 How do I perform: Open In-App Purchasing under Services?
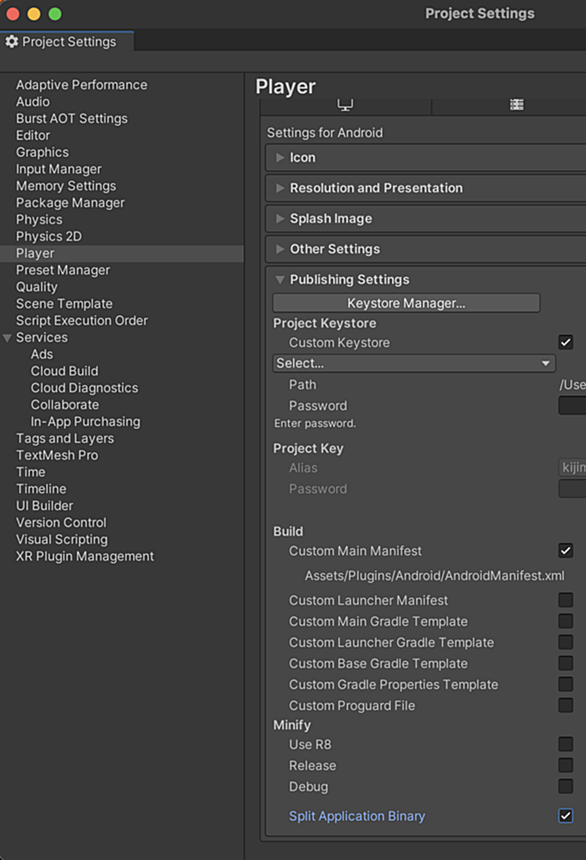tap(86, 421)
